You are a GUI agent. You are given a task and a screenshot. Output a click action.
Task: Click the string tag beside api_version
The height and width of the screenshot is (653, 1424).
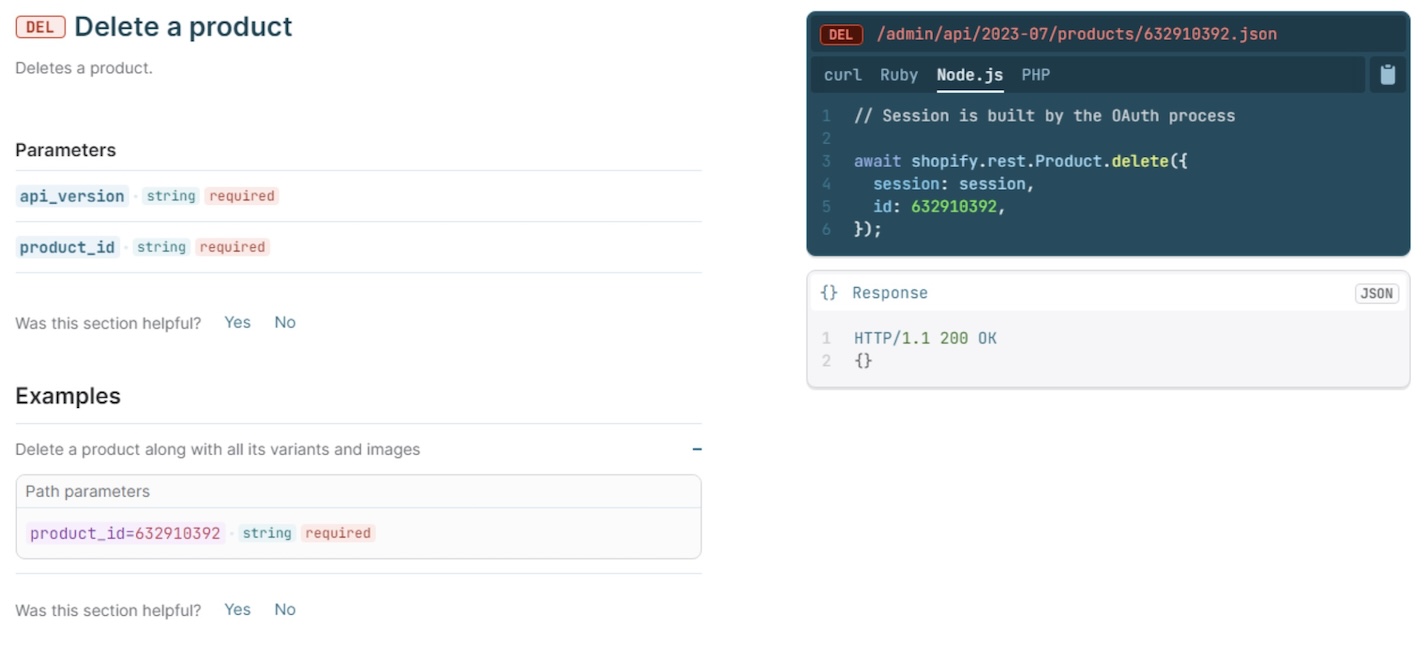(171, 196)
